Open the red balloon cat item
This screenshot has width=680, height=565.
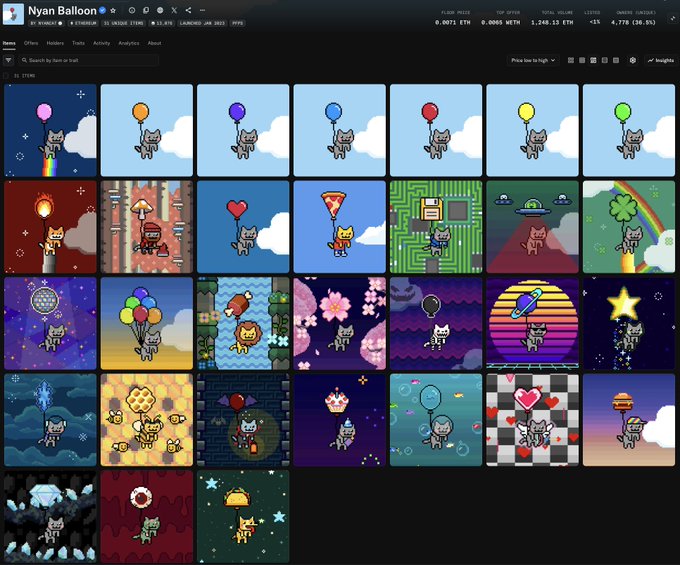pos(436,131)
